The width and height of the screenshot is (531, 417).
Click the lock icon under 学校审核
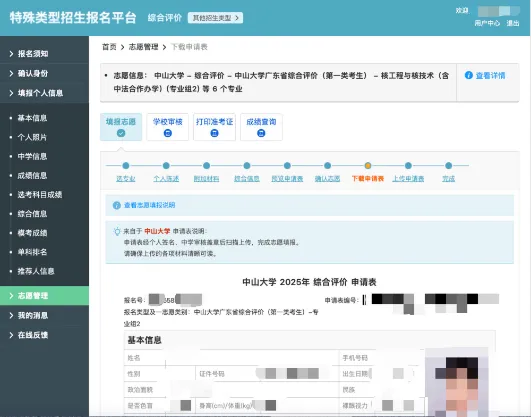168,133
